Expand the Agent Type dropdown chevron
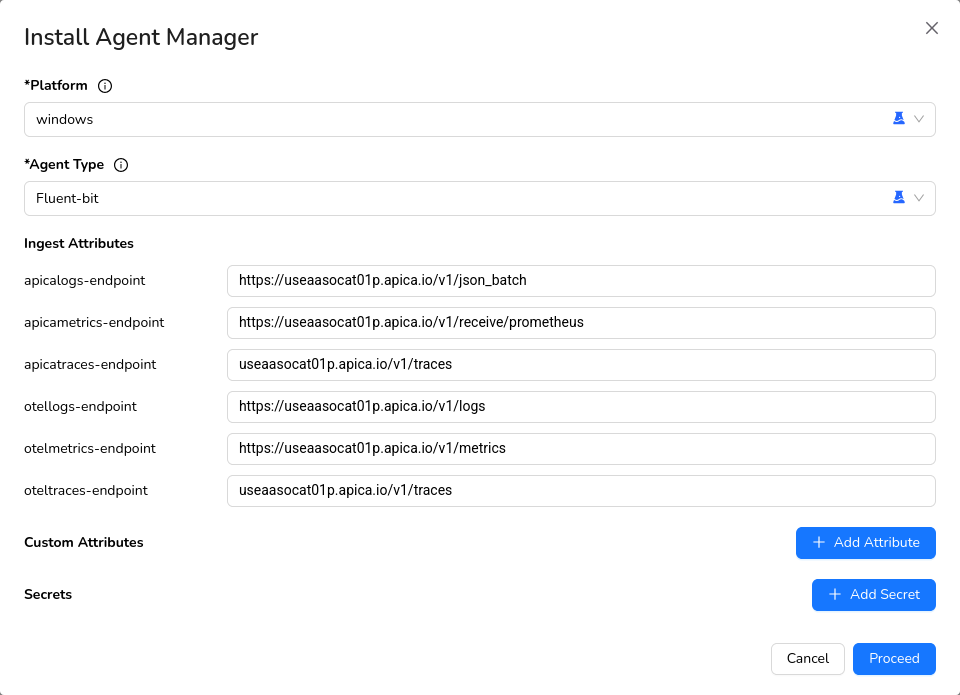The height and width of the screenshot is (695, 960). (919, 198)
